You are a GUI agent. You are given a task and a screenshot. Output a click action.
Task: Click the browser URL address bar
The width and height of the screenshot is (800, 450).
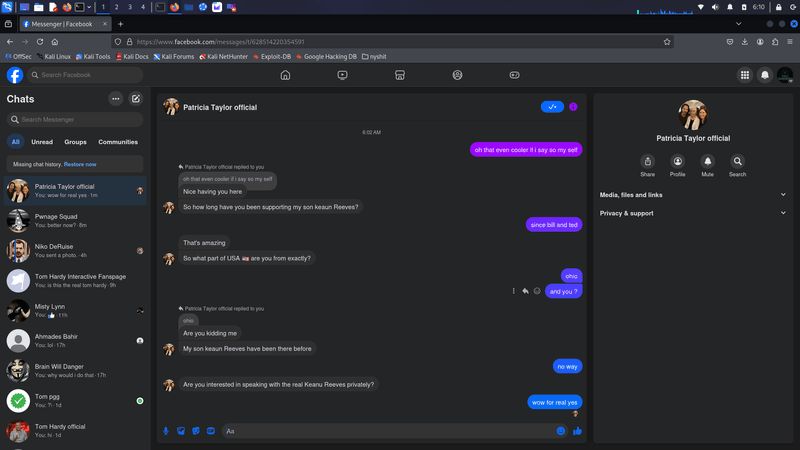pos(393,42)
